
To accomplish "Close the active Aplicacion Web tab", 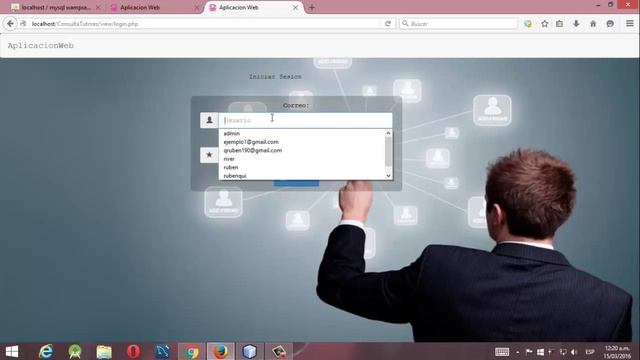I will click(x=295, y=7).
